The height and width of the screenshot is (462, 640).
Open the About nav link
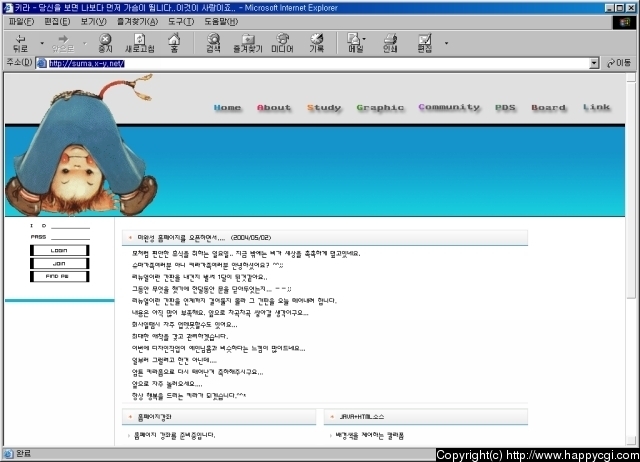click(274, 108)
